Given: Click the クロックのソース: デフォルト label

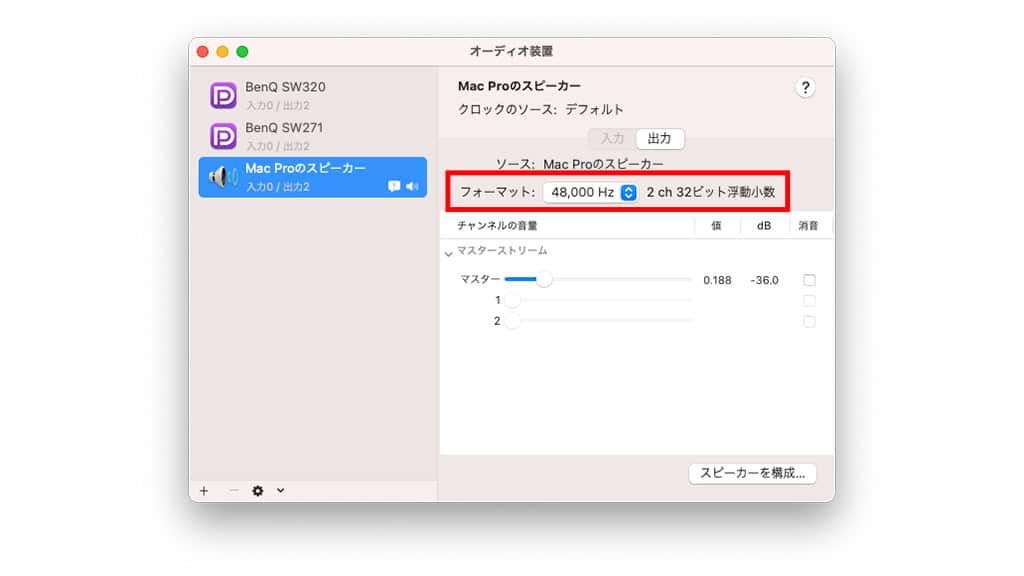Looking at the screenshot, I should (x=541, y=110).
